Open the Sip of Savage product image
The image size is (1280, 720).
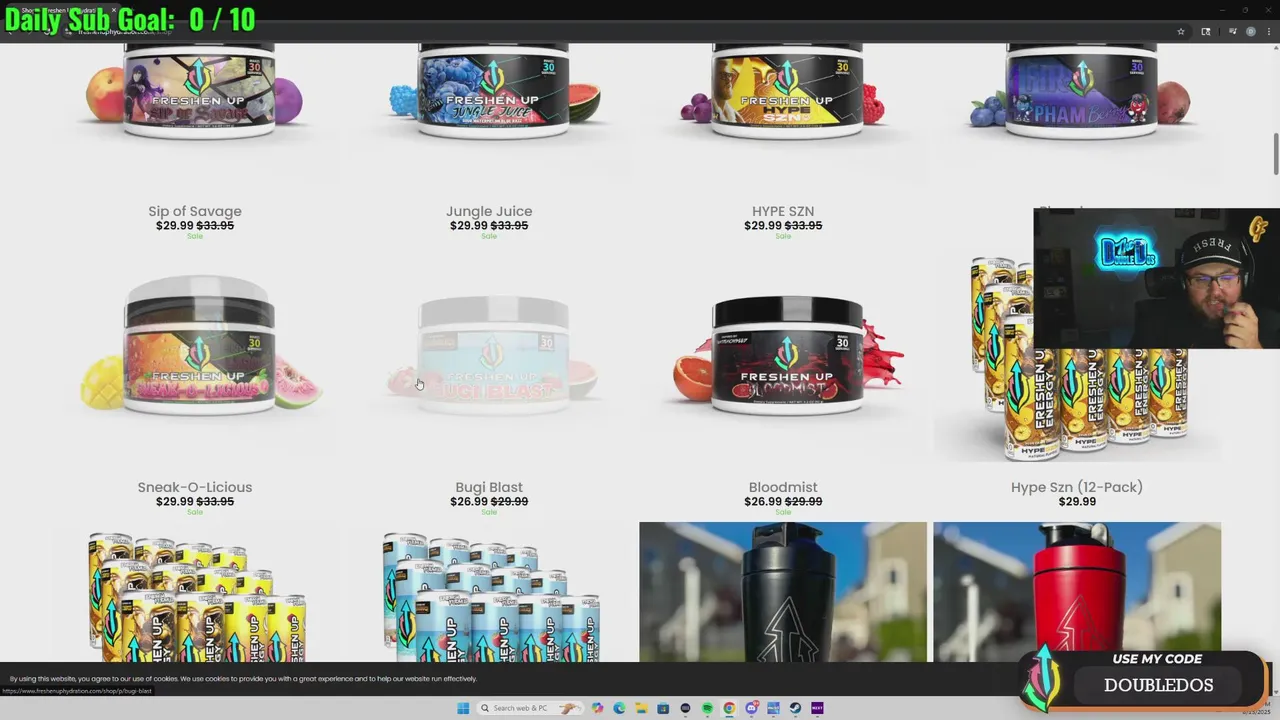click(195, 112)
